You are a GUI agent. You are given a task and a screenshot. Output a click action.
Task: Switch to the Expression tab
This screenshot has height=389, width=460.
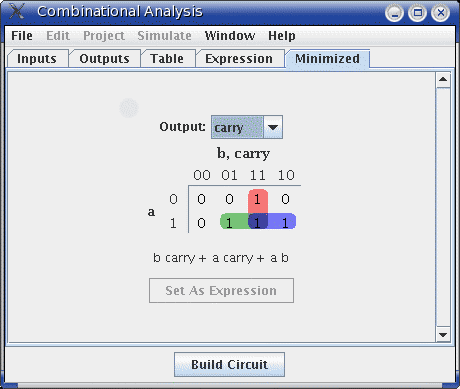239,59
